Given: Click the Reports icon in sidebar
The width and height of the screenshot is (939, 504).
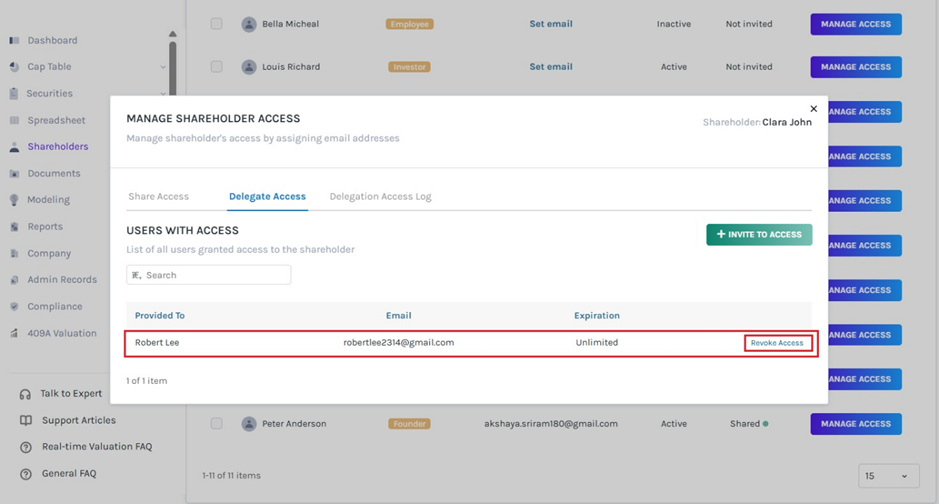Looking at the screenshot, I should (14, 227).
